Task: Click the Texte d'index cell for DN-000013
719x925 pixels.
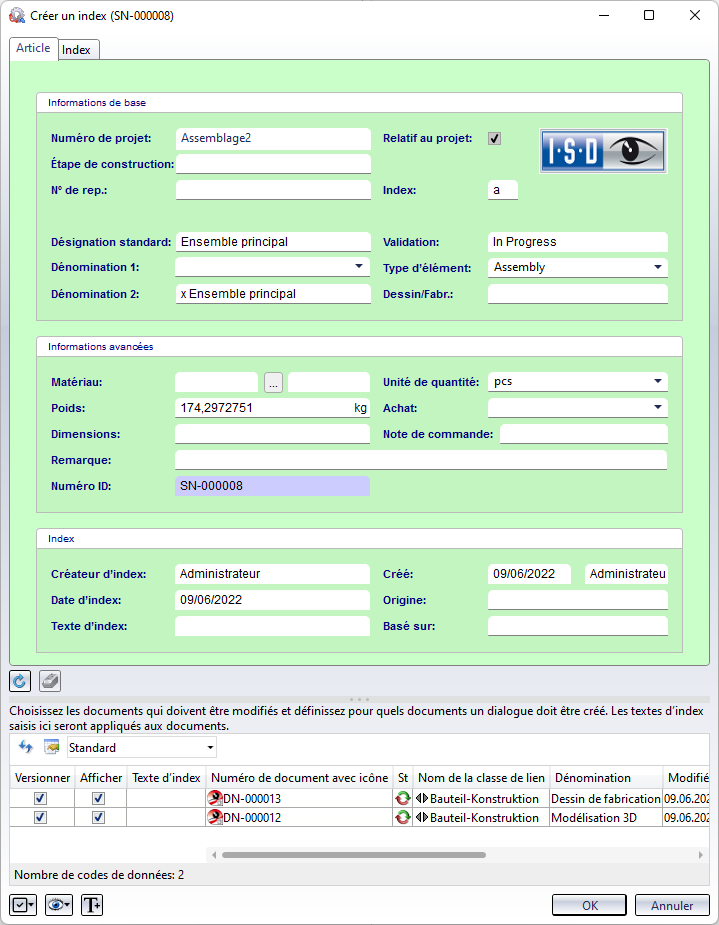Action: [x=166, y=798]
